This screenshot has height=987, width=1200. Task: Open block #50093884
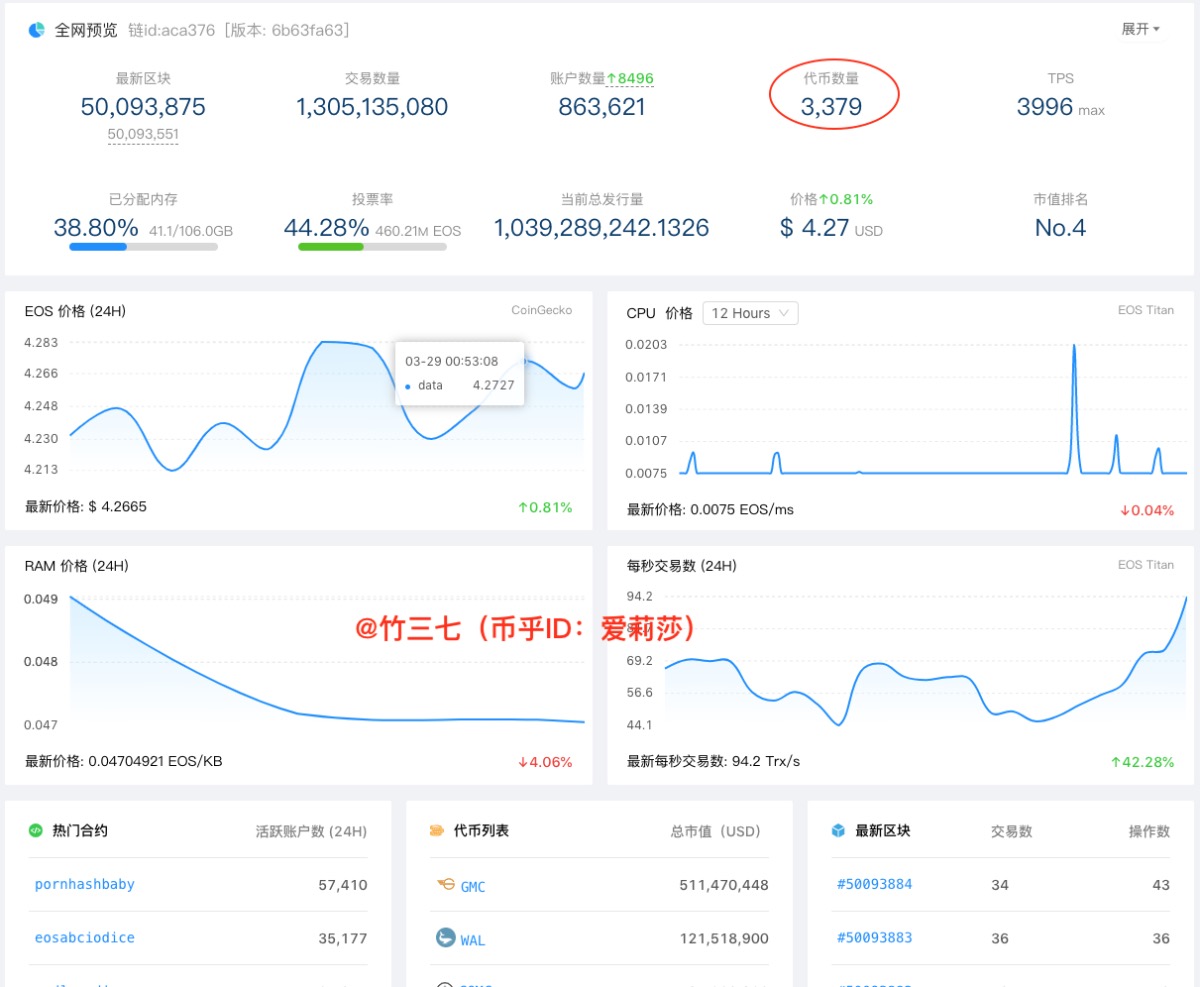pyautogui.click(x=874, y=884)
